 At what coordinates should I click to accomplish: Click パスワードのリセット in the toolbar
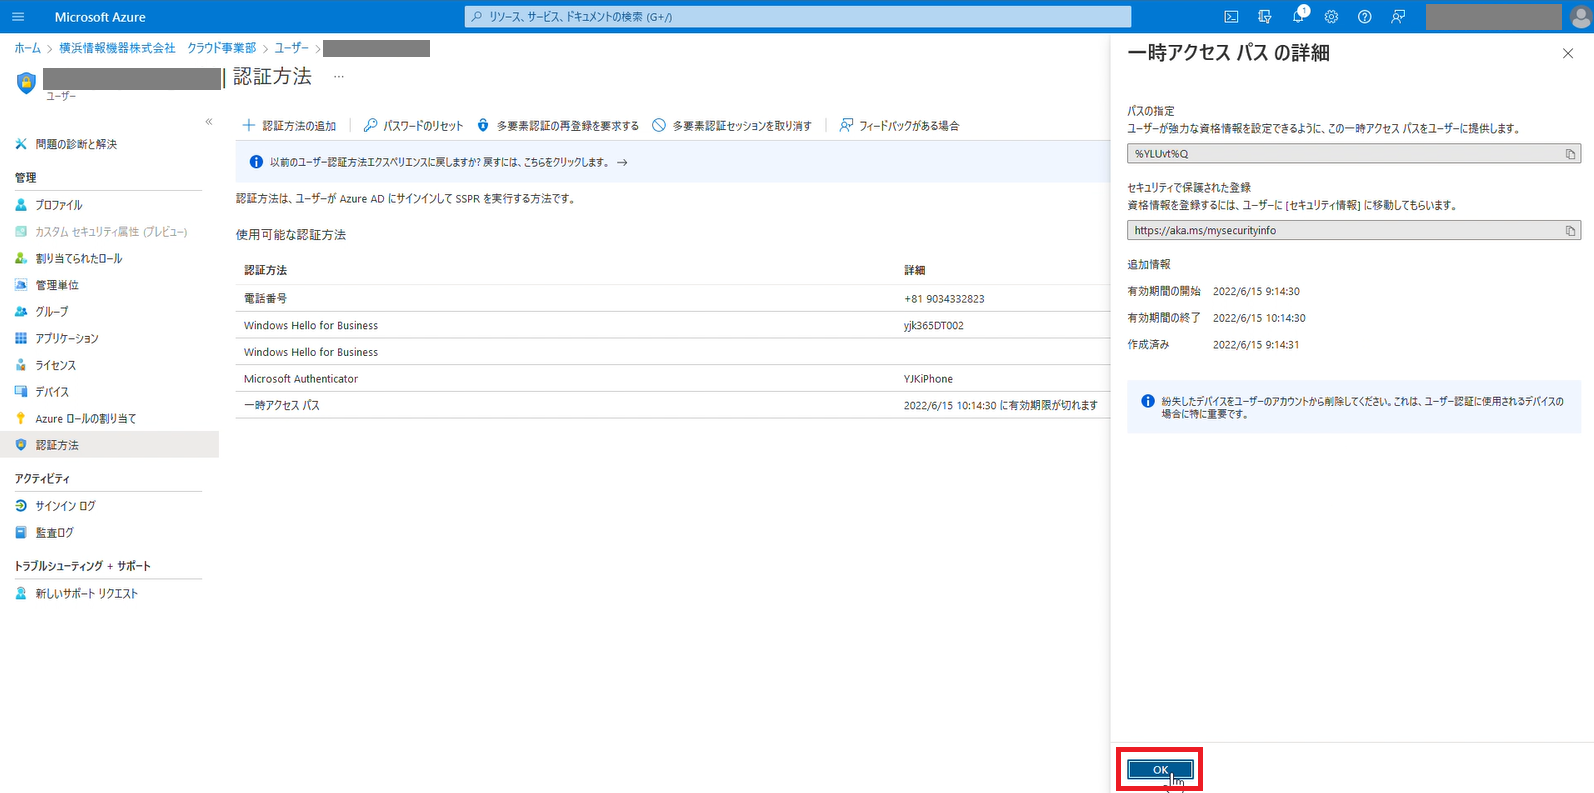[x=414, y=126]
